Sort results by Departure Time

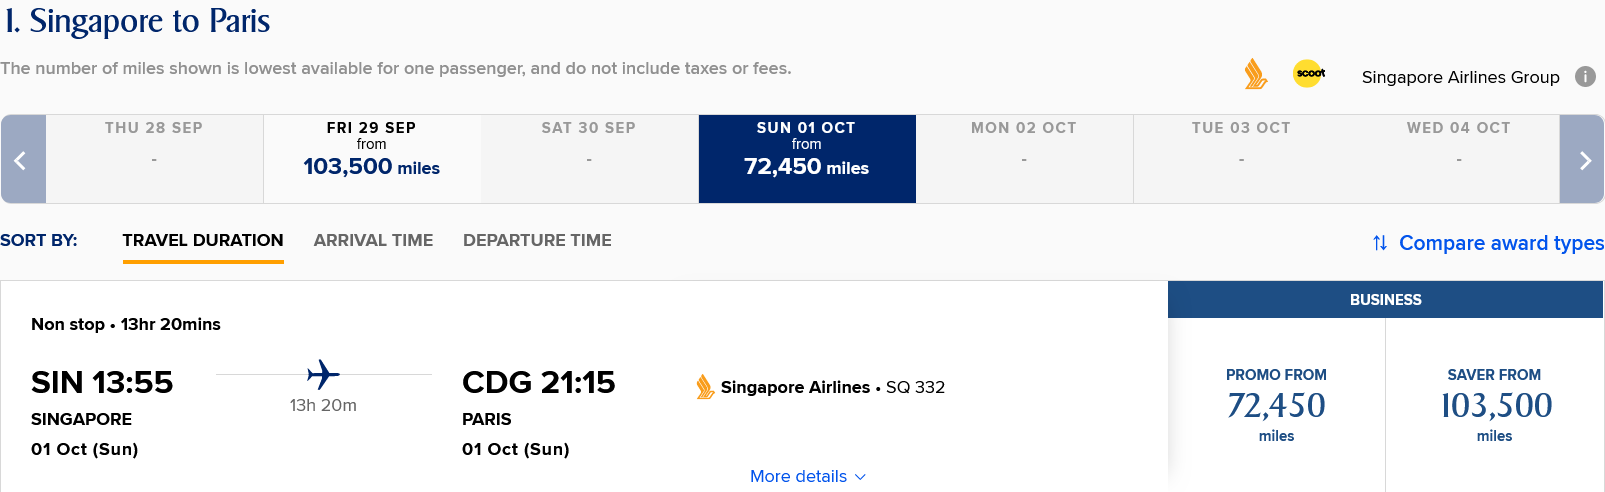coord(537,240)
